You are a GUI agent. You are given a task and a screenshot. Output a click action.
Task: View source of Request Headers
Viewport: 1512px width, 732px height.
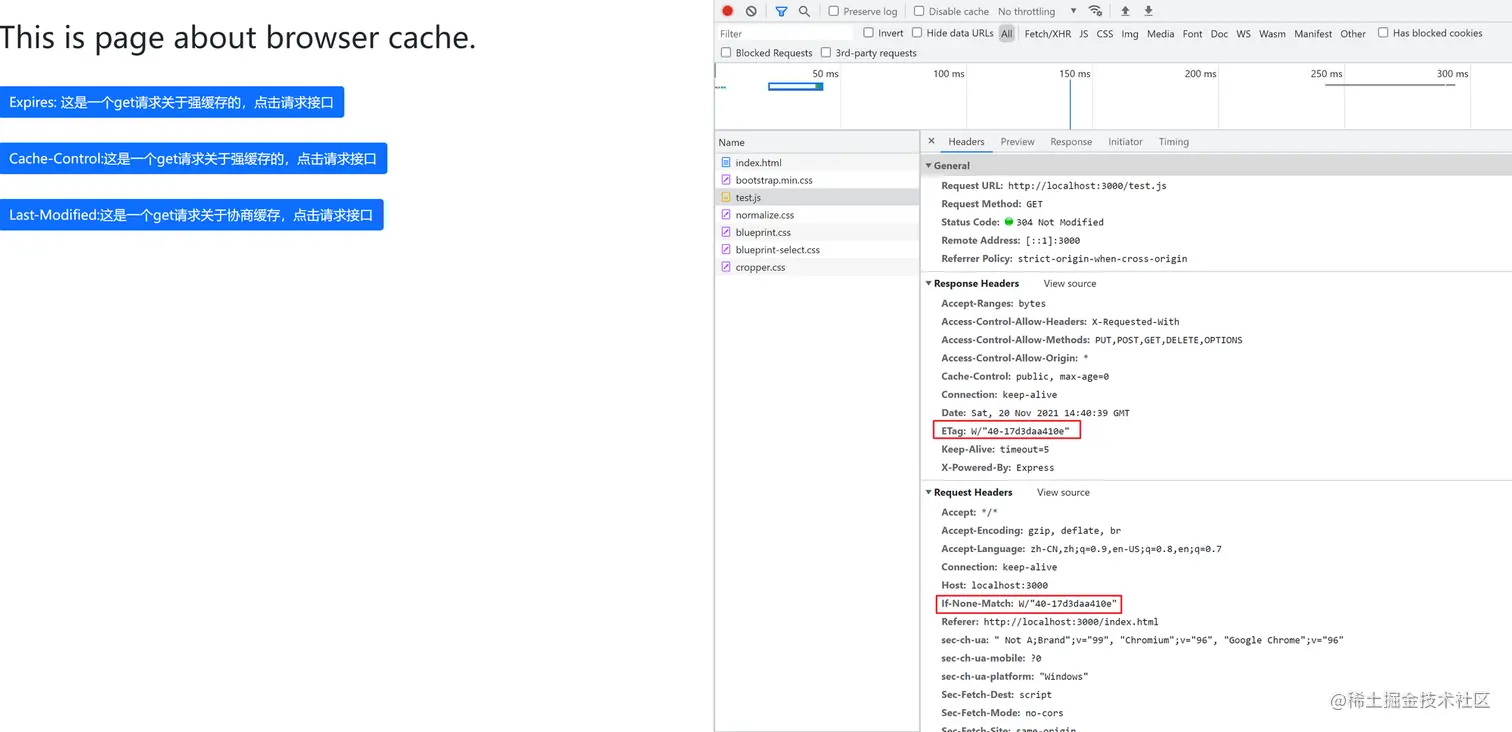click(x=1063, y=493)
